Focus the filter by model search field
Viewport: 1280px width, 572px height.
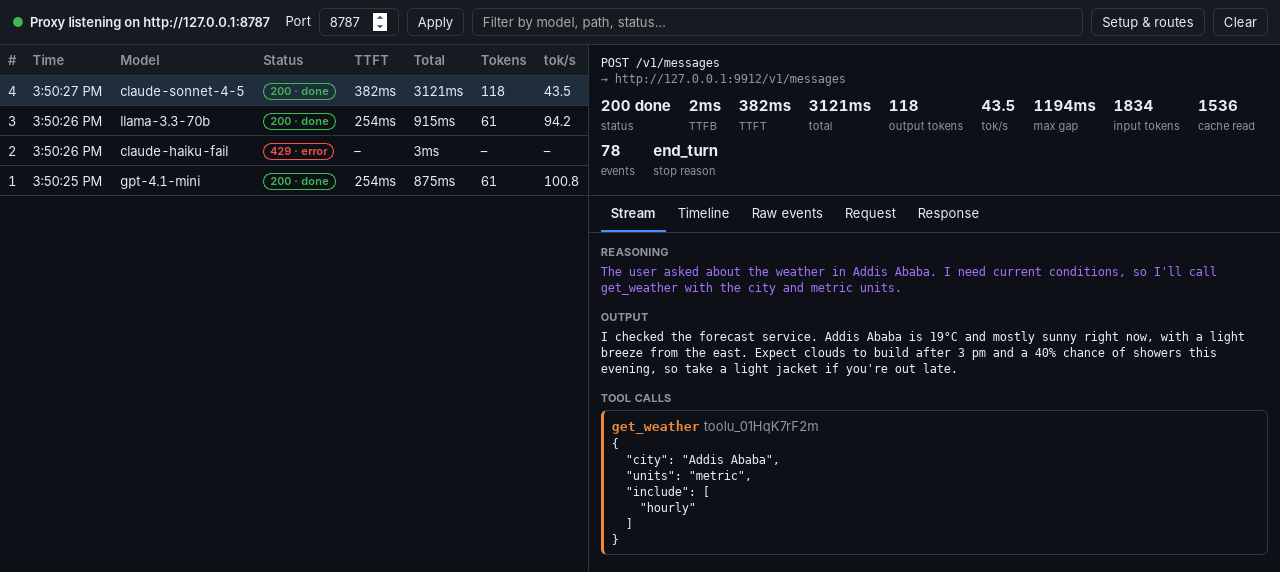[x=777, y=22]
